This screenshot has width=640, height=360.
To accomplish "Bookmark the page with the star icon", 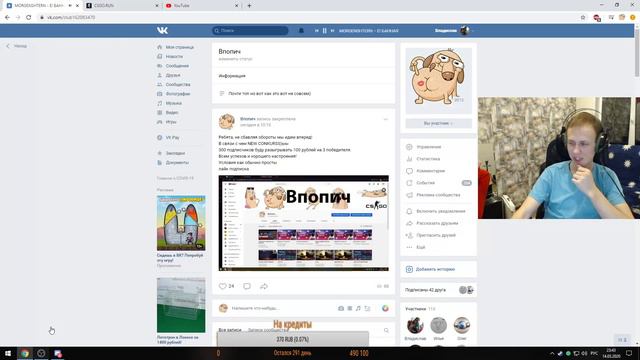I will coord(583,18).
